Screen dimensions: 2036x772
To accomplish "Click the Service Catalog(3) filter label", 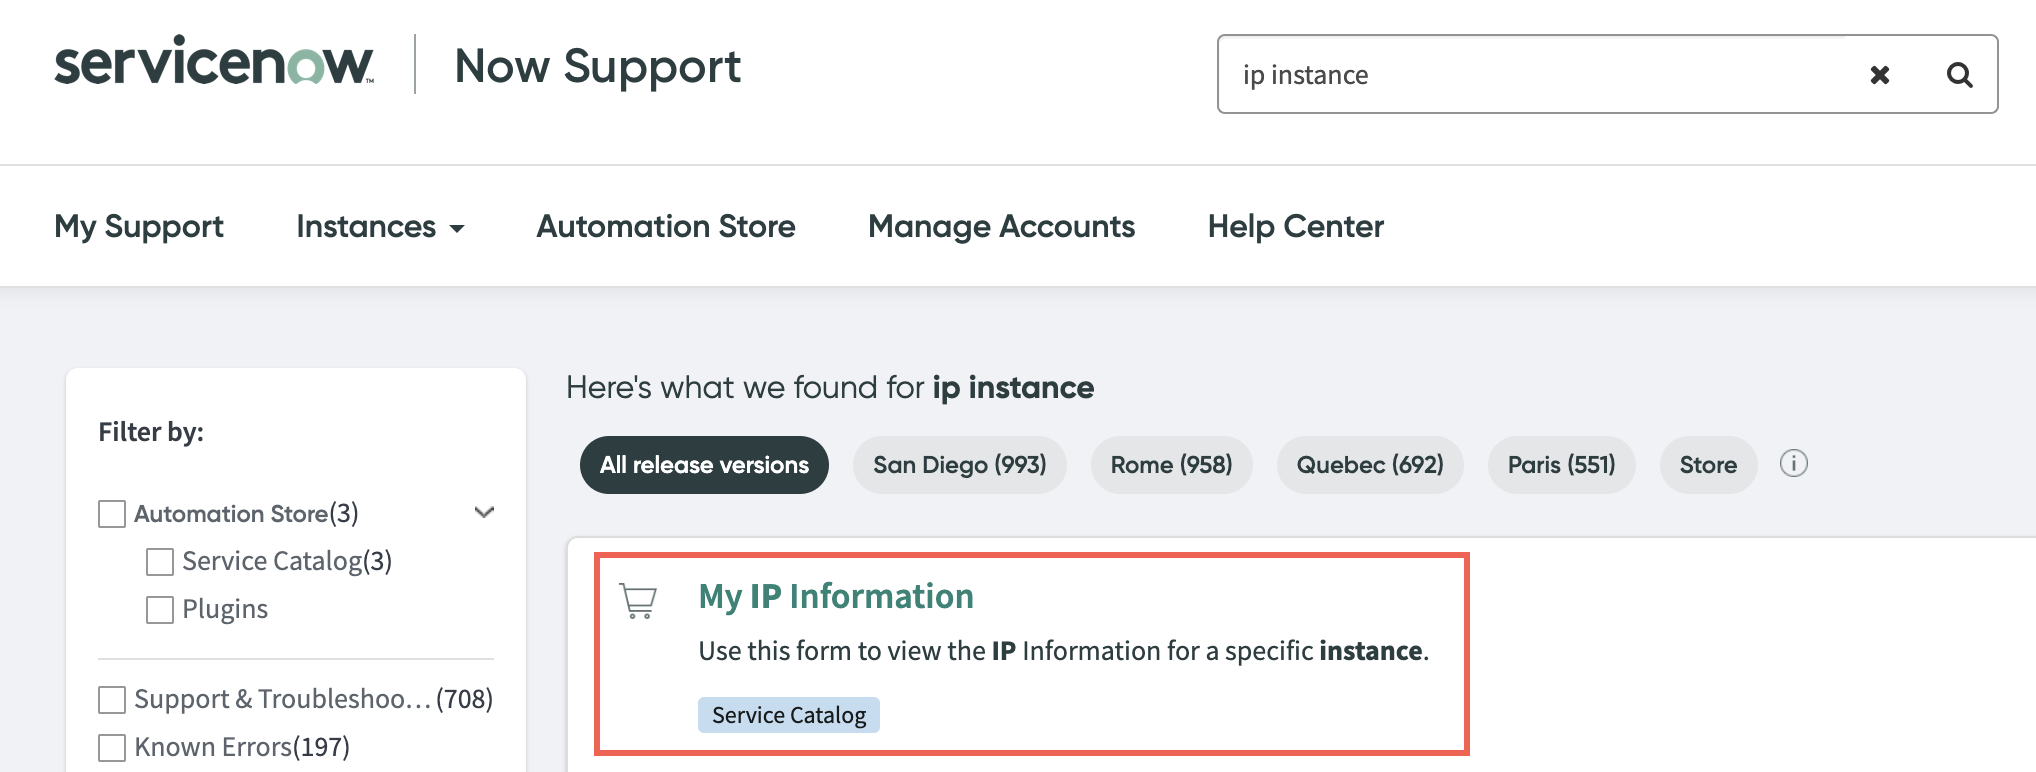I will point(287,562).
